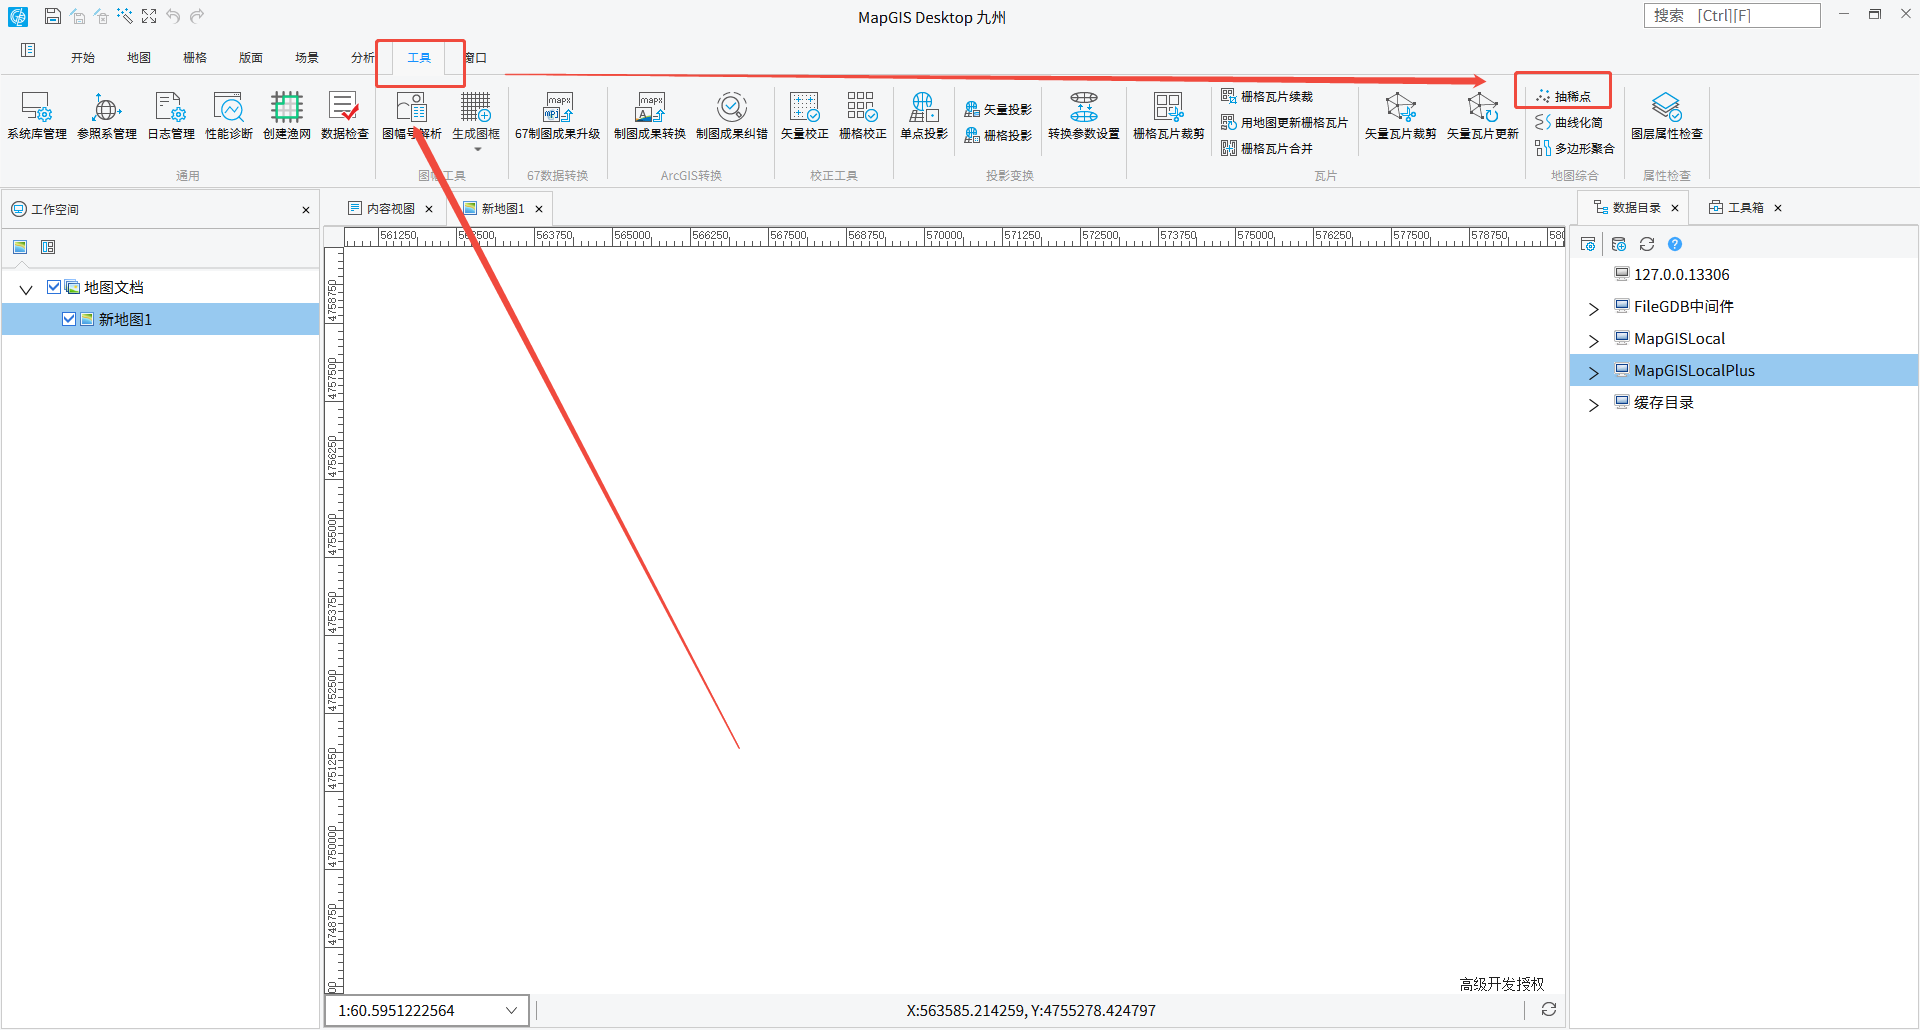Collapse the 地图文档 tree node
The width and height of the screenshot is (1920, 1030).
coord(26,289)
